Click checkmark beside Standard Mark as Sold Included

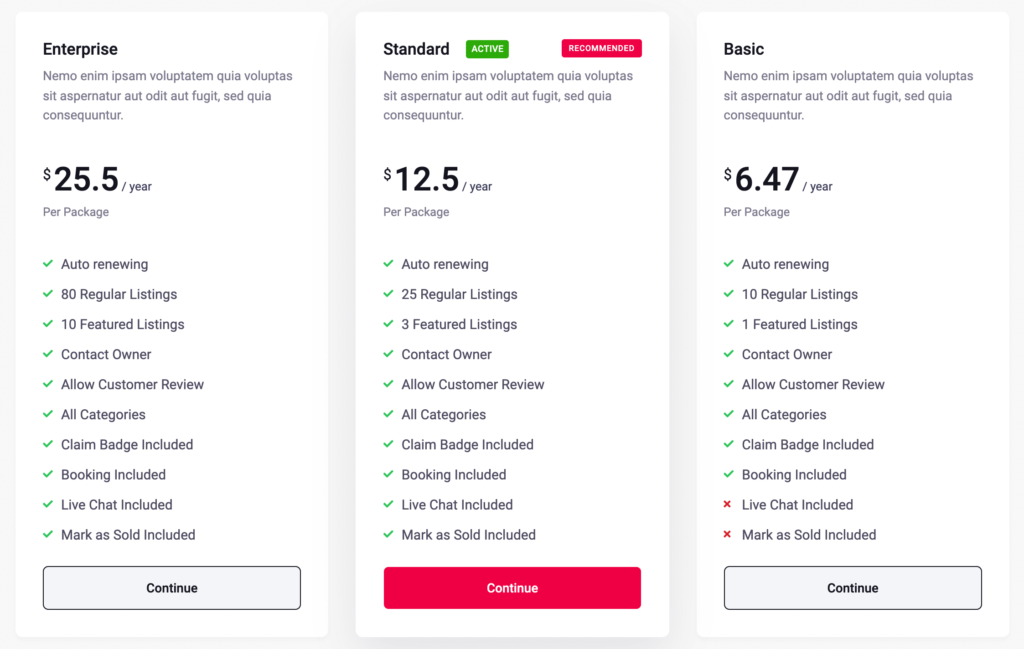click(x=389, y=534)
